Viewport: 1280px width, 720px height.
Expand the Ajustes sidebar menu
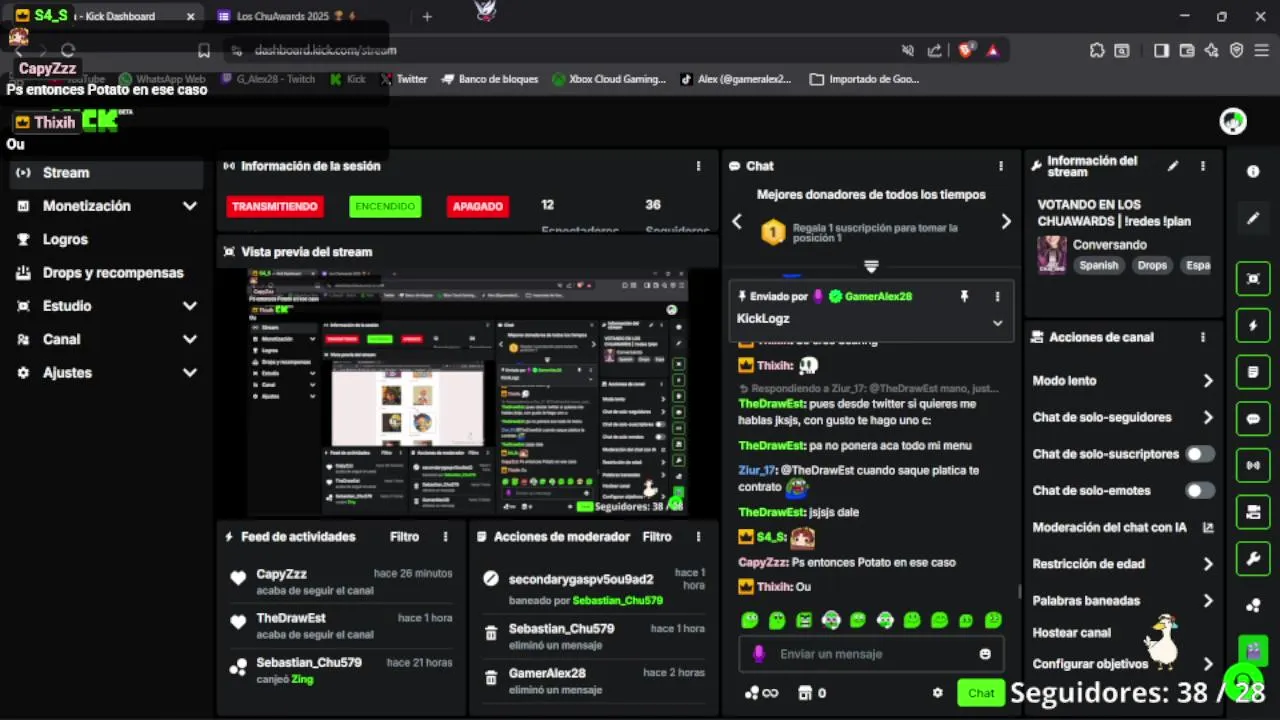click(x=190, y=373)
